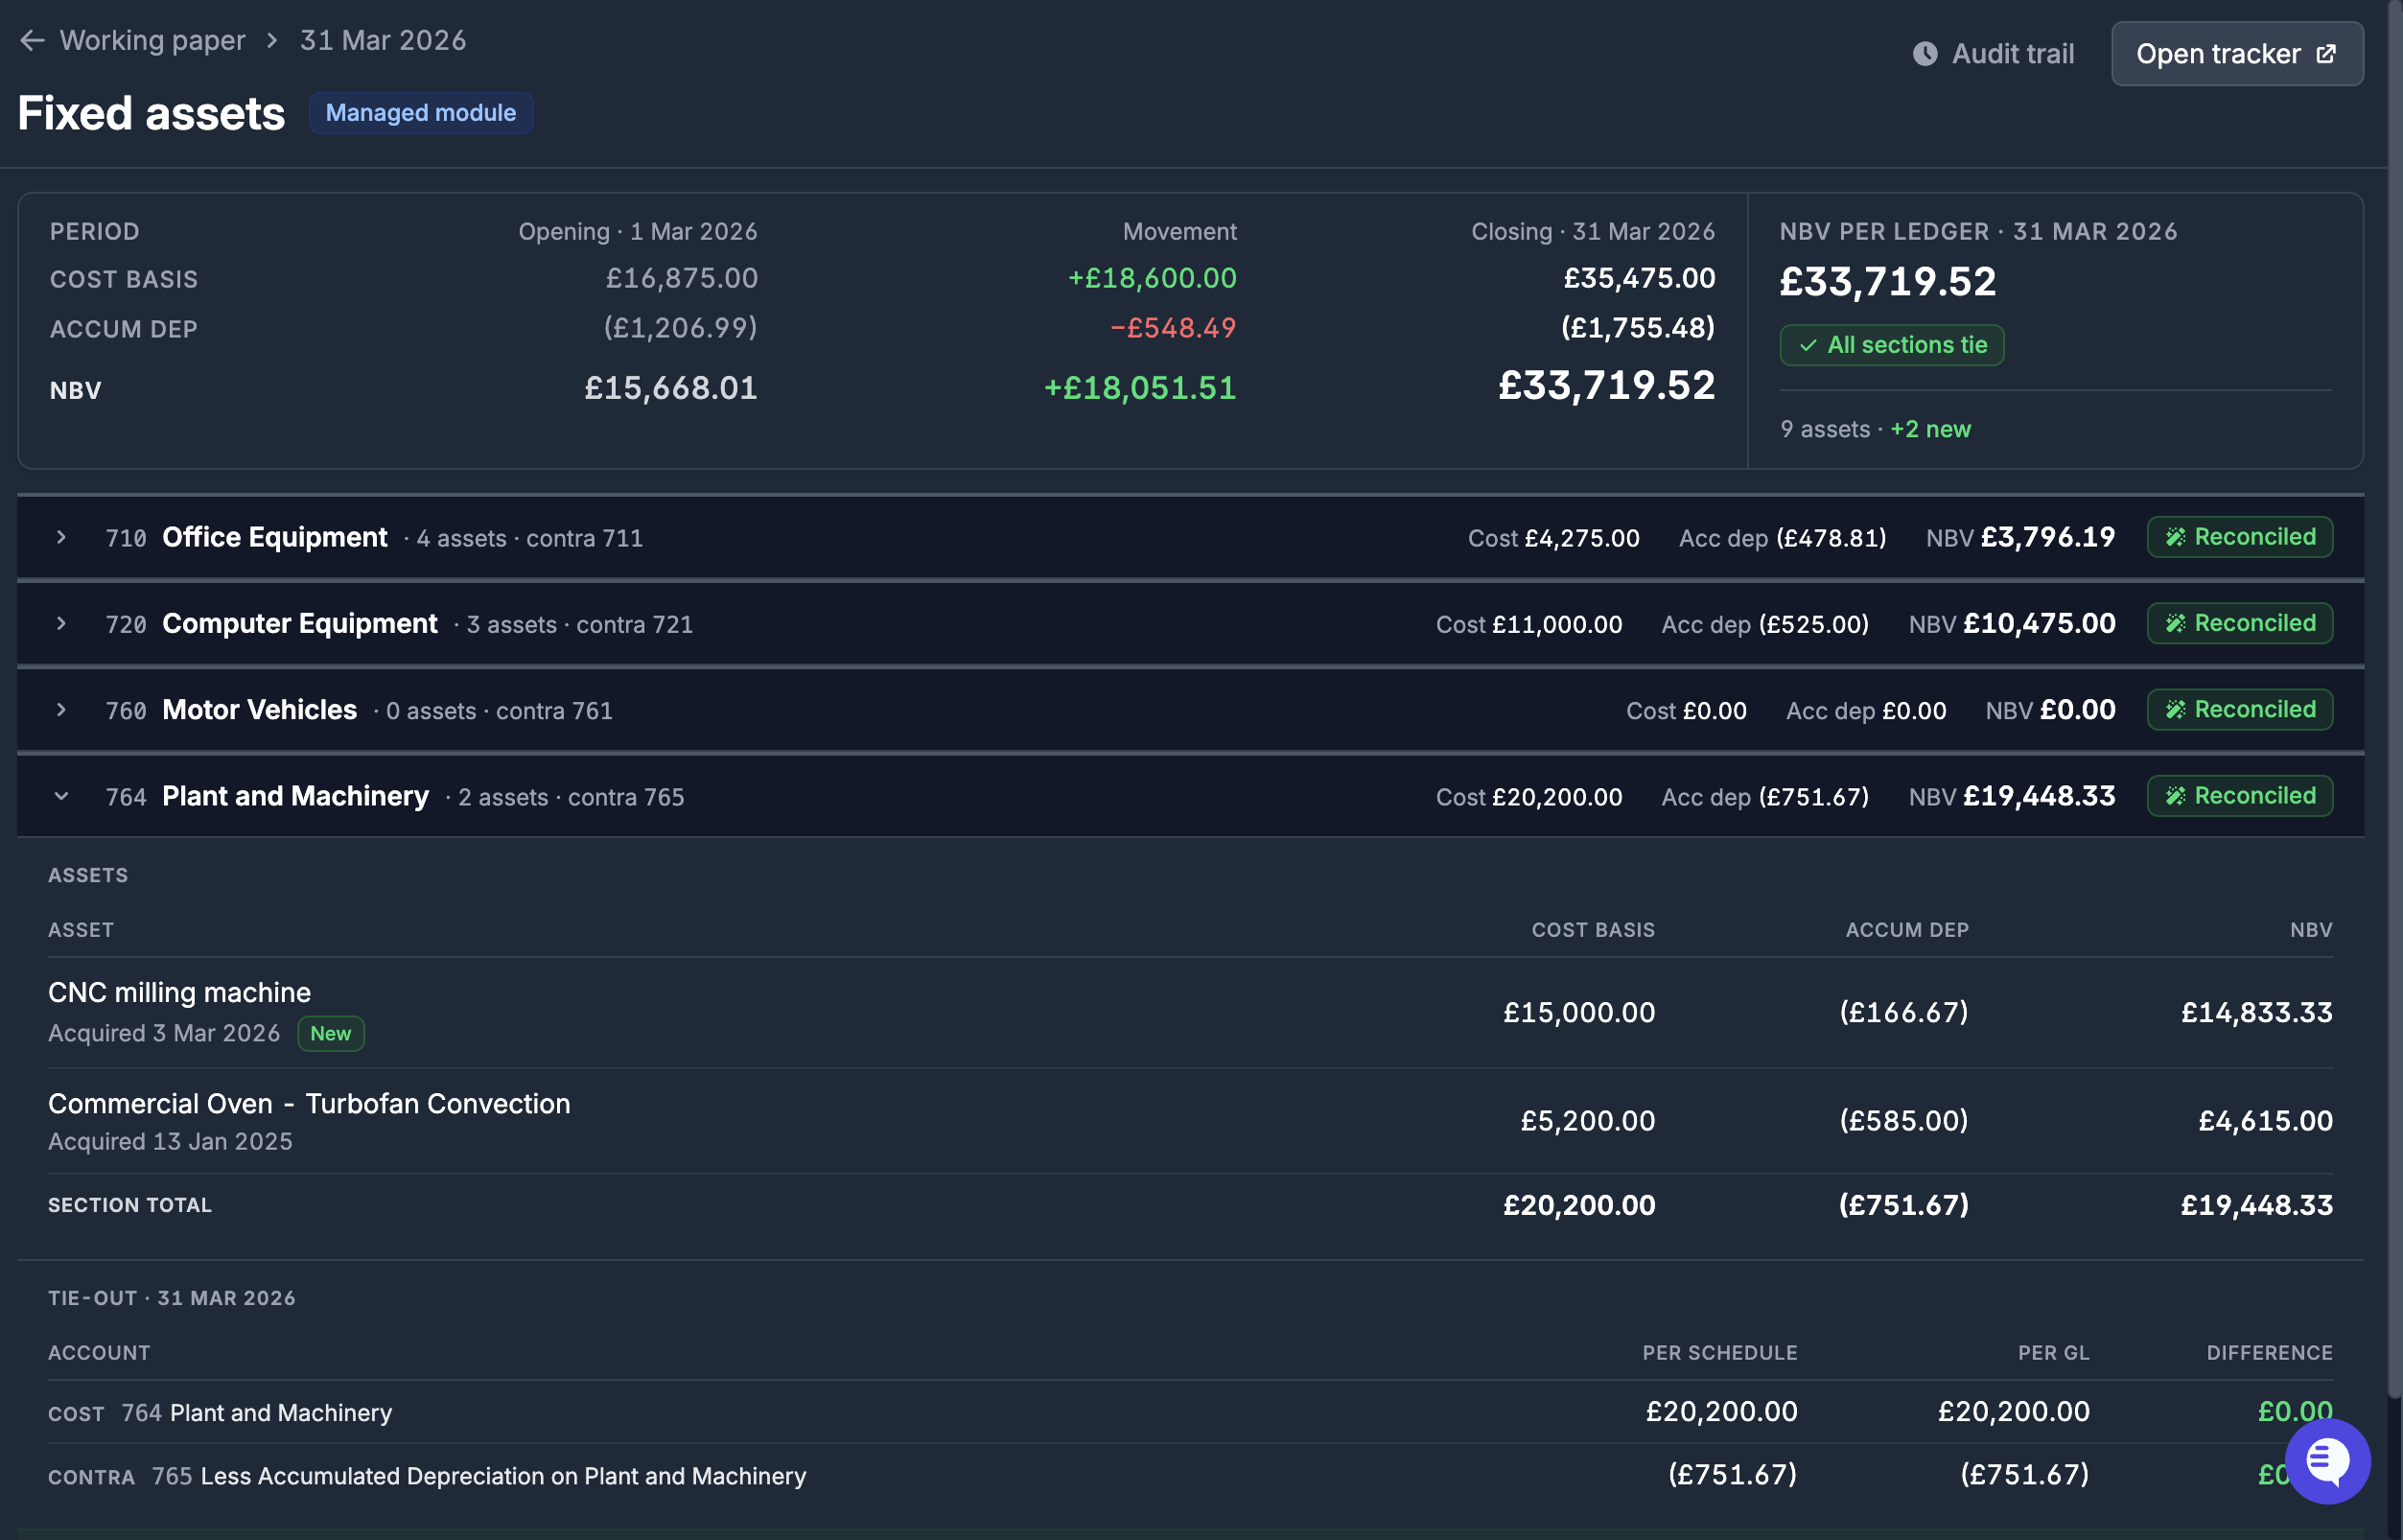
Task: Click CNC milling machine cost basis £15,000.00
Action: point(1579,1012)
